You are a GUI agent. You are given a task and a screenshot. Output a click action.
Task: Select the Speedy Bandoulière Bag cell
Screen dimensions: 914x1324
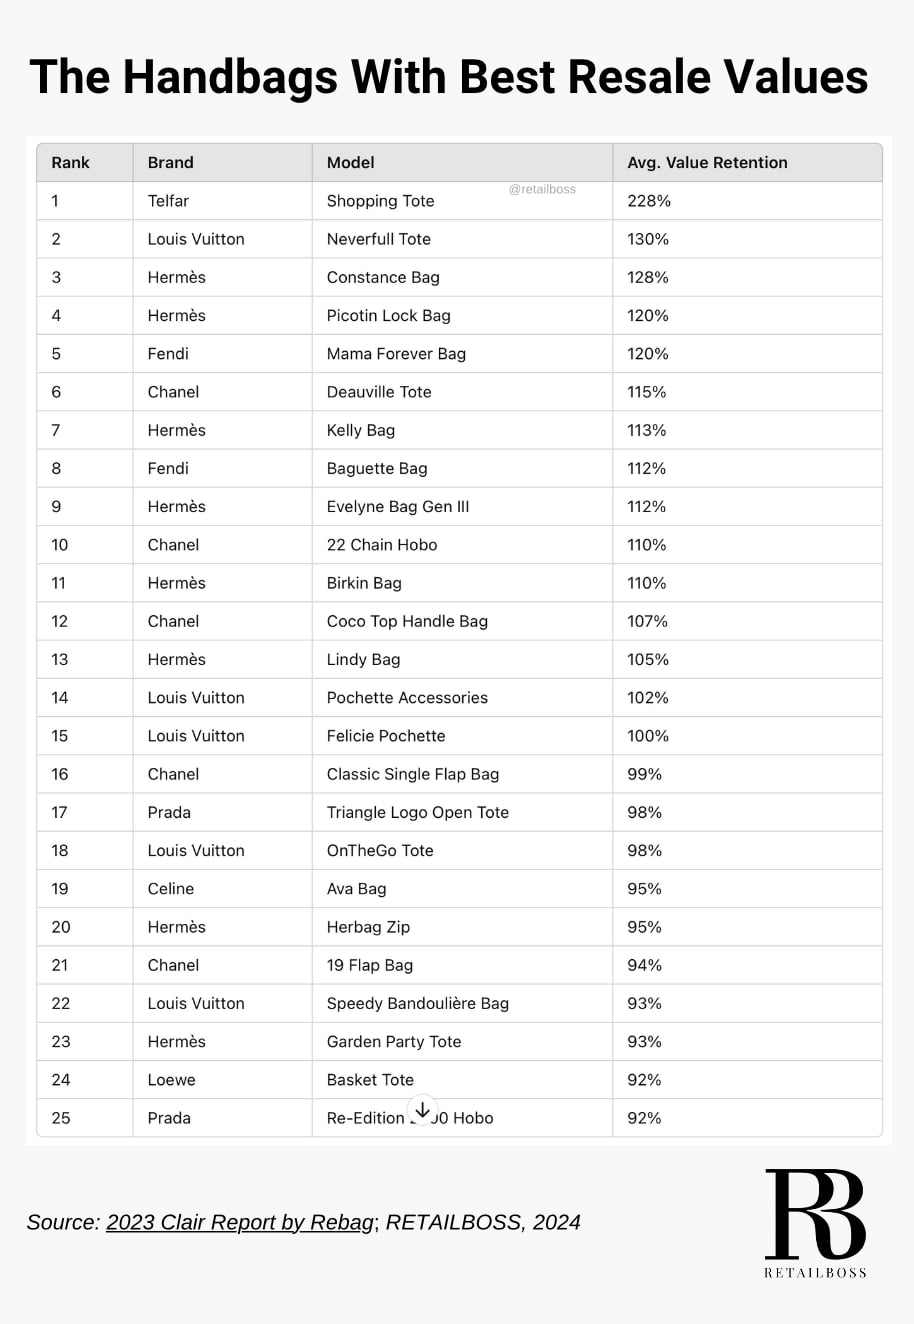[x=462, y=1003]
